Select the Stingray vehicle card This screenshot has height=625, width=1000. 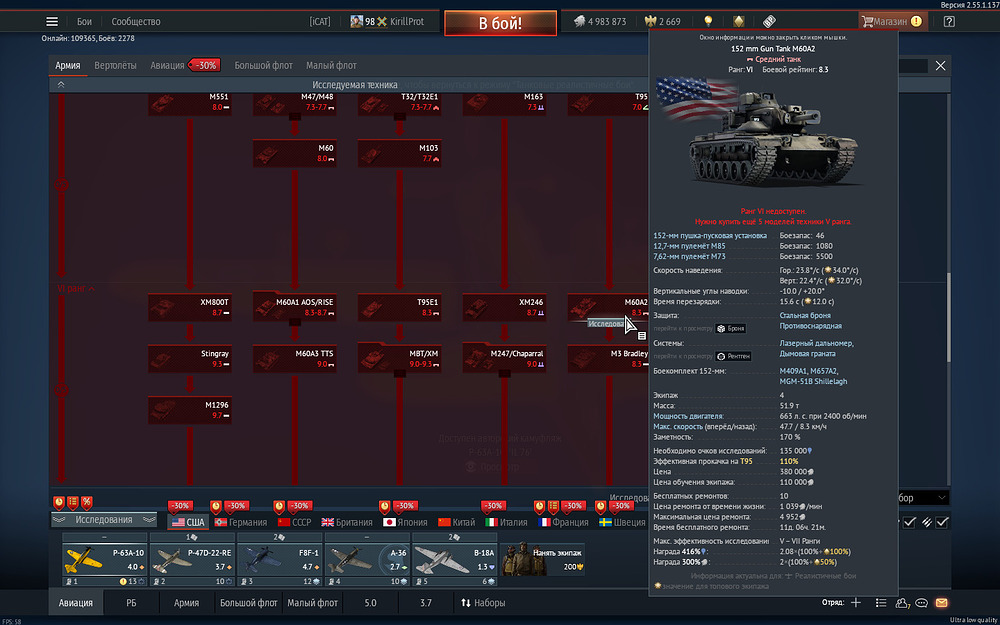189,358
